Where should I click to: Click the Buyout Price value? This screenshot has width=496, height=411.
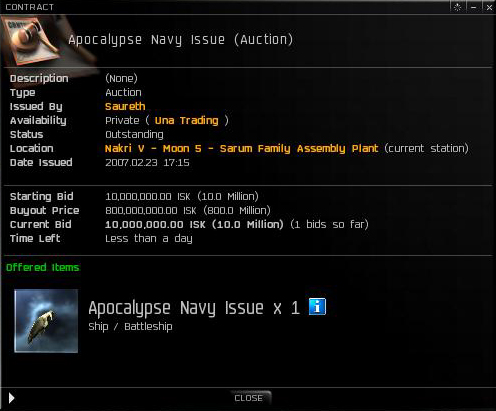click(x=188, y=210)
